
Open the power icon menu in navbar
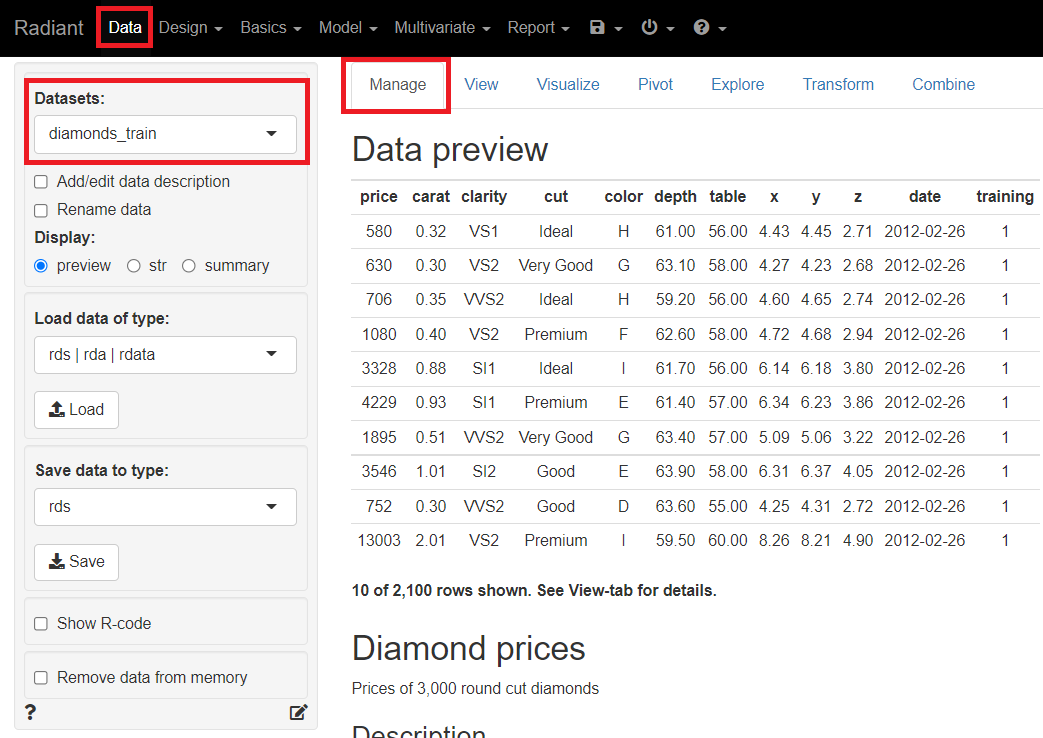point(657,28)
